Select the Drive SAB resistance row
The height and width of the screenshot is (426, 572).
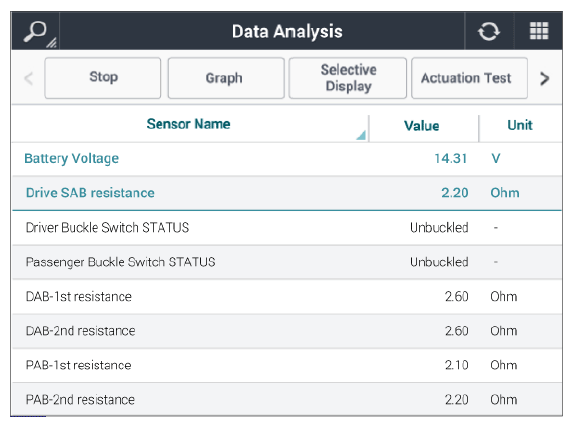pos(287,193)
